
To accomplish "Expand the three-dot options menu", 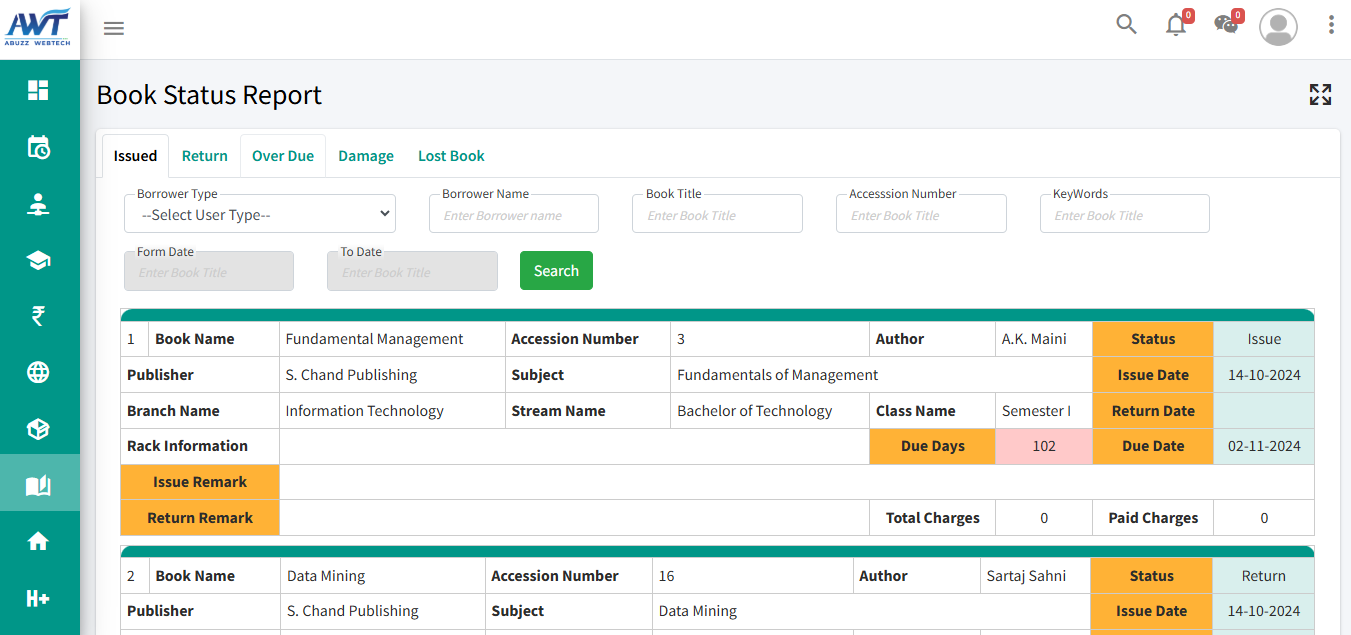I will [x=1330, y=26].
